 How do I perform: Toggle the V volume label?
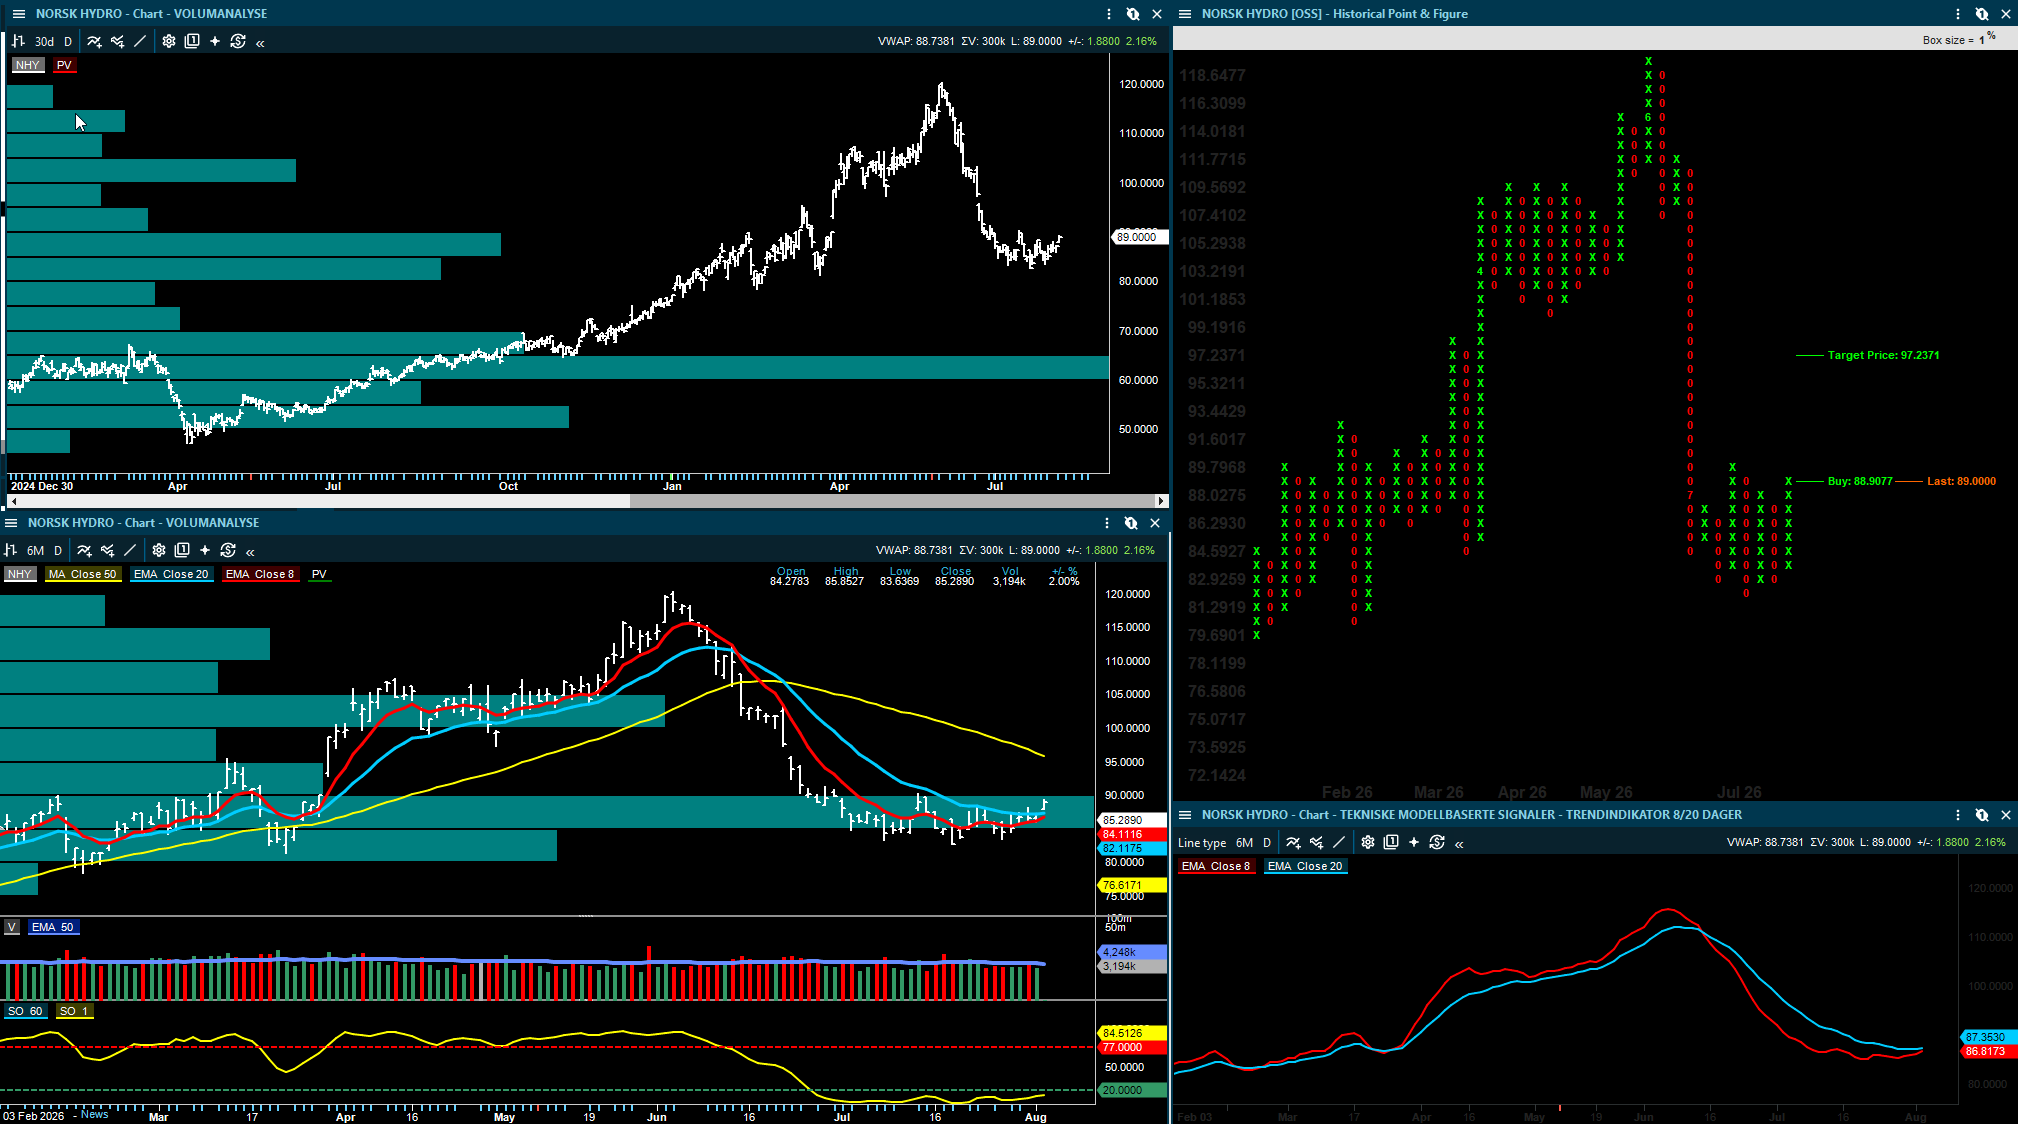click(12, 927)
